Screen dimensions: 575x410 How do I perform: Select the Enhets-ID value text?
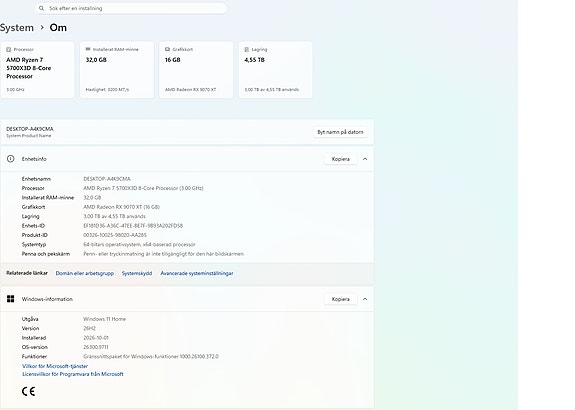(133, 226)
